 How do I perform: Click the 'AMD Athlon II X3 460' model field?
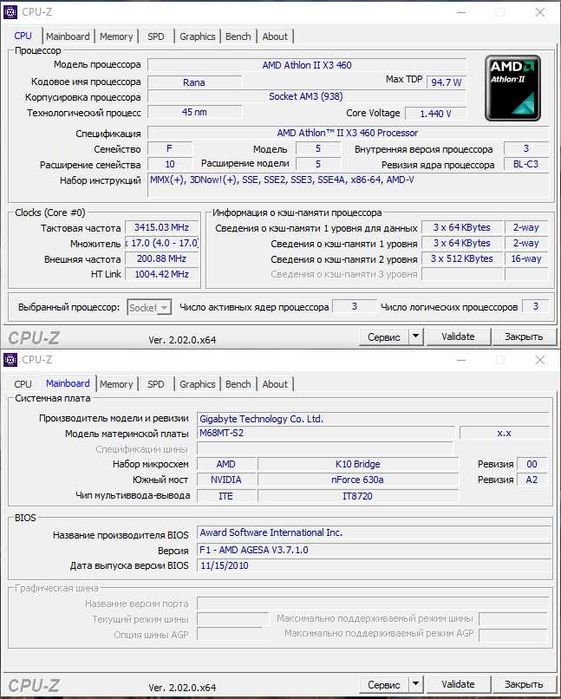pos(307,65)
